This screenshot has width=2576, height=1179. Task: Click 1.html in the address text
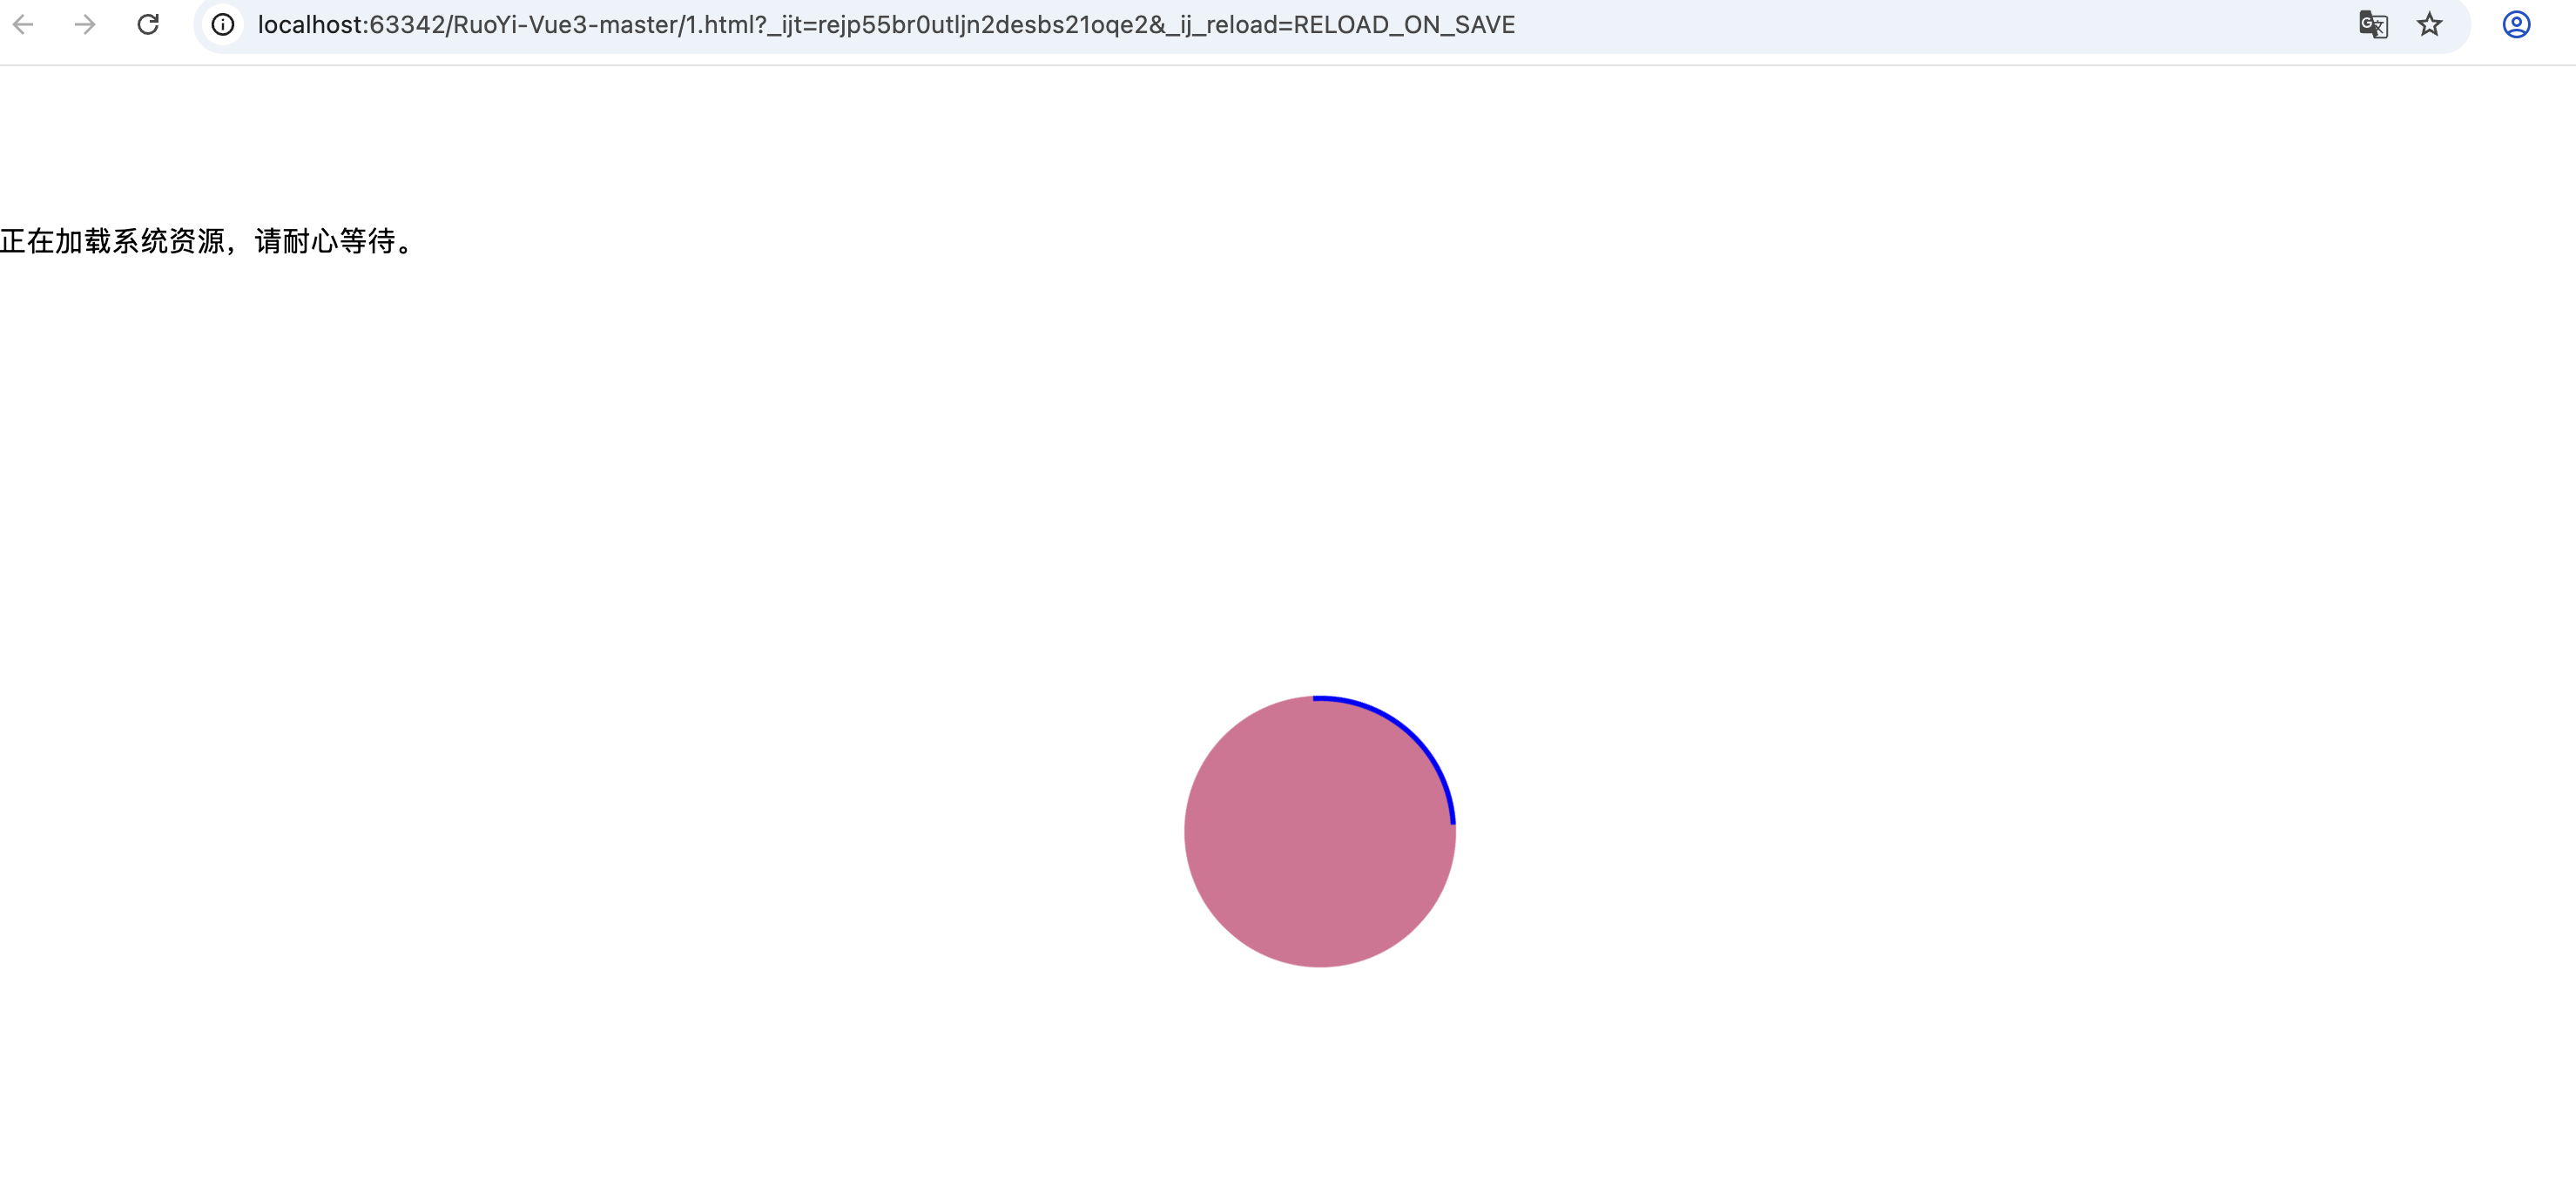click(x=722, y=24)
